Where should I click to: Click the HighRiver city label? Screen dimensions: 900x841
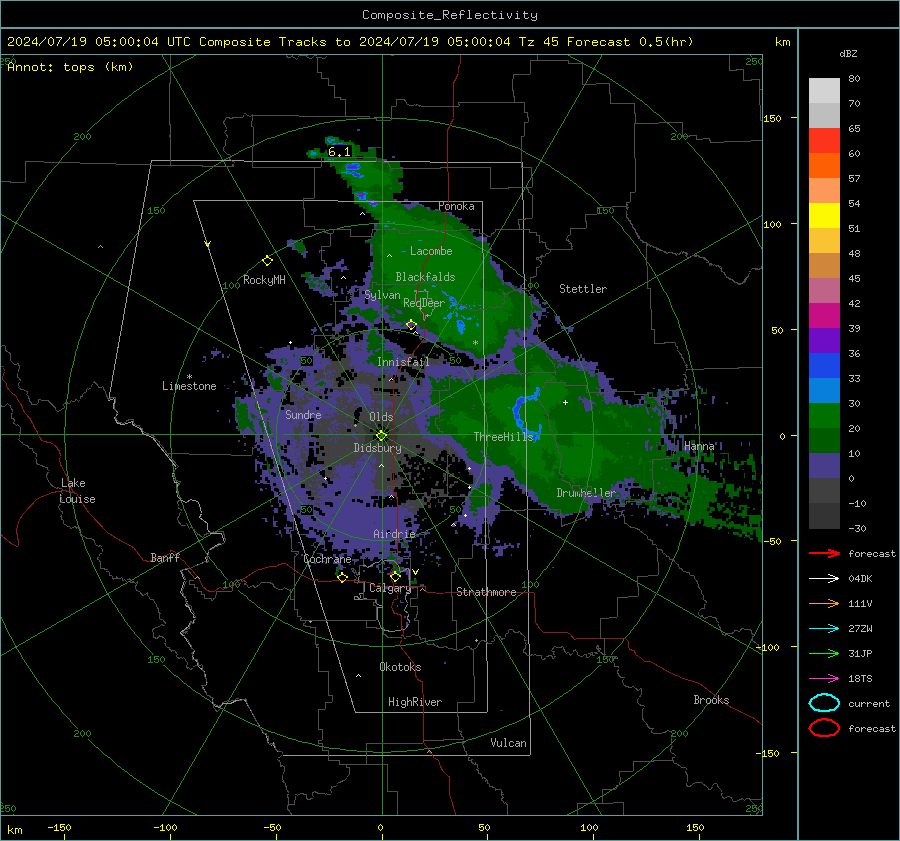tap(415, 702)
